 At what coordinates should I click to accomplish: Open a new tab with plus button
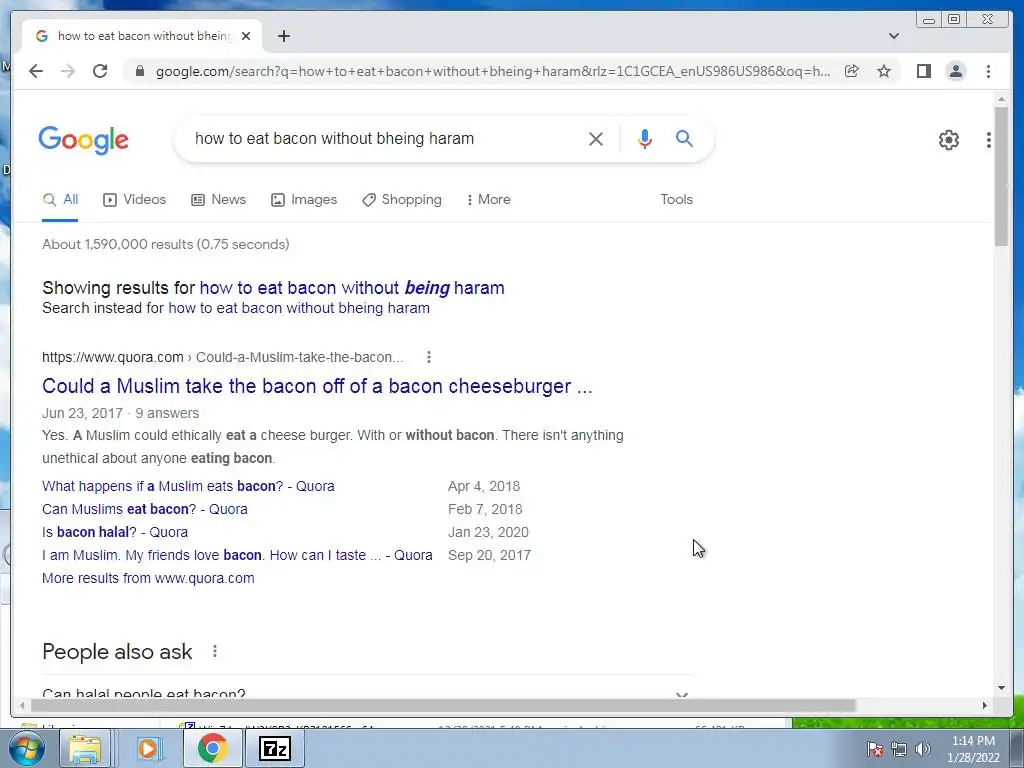283,36
